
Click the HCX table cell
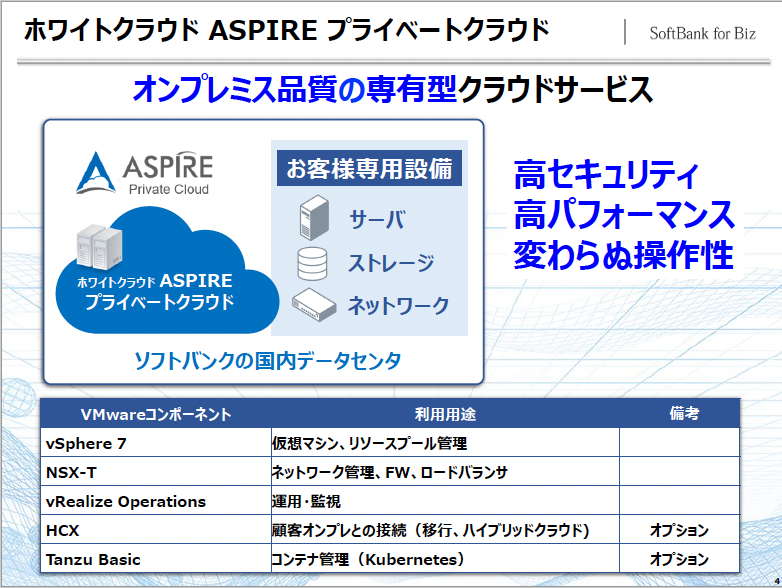(x=156, y=530)
